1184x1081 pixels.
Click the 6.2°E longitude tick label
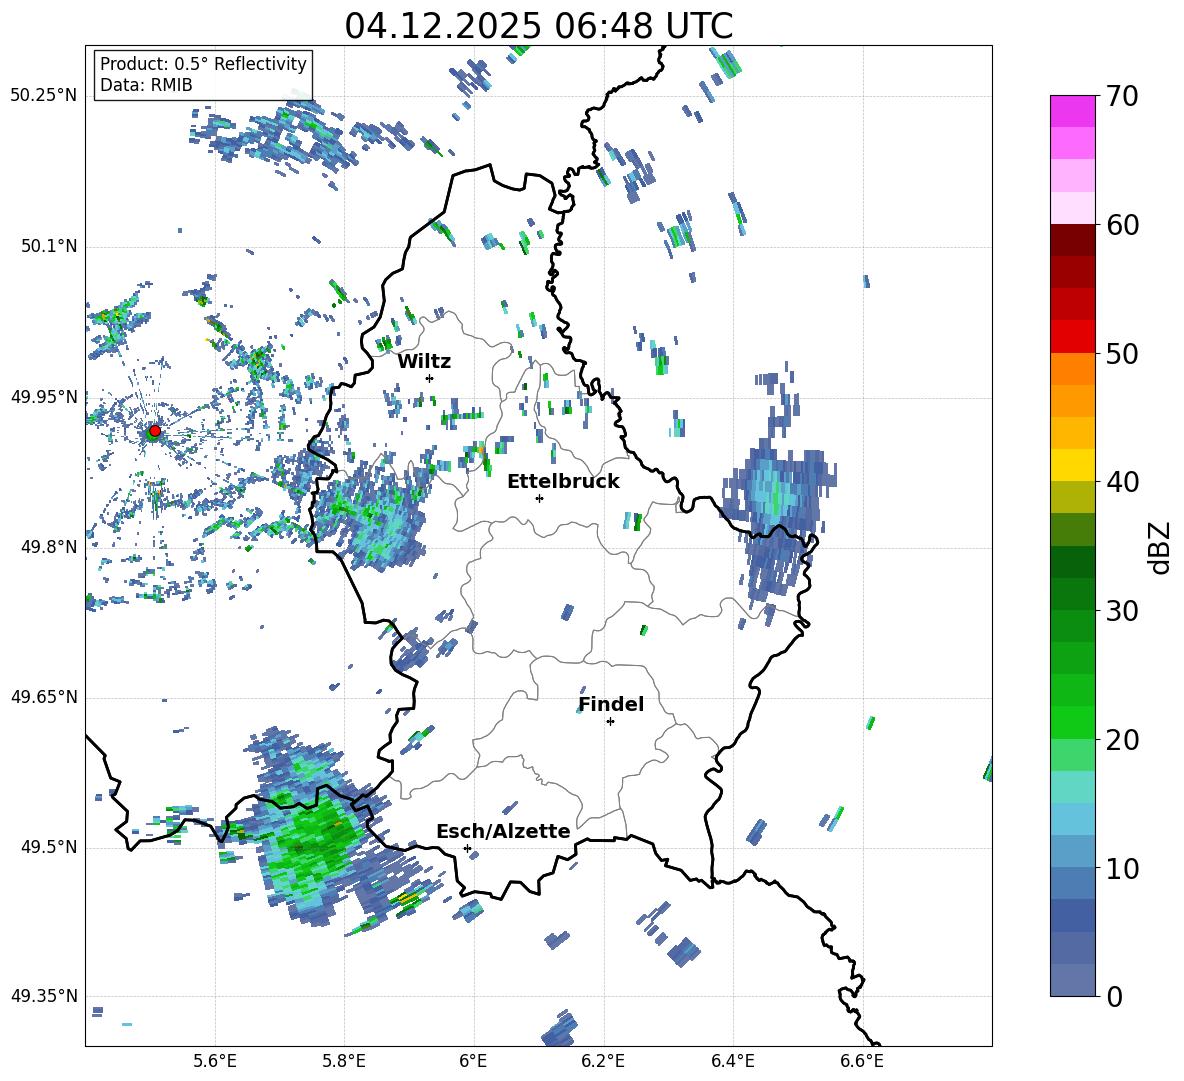tap(603, 1060)
